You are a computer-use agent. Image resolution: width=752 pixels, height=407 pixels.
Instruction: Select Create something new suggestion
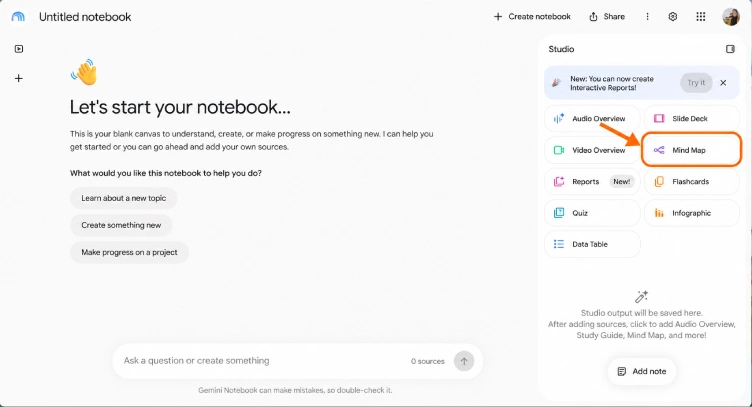pyautogui.click(x=121, y=225)
